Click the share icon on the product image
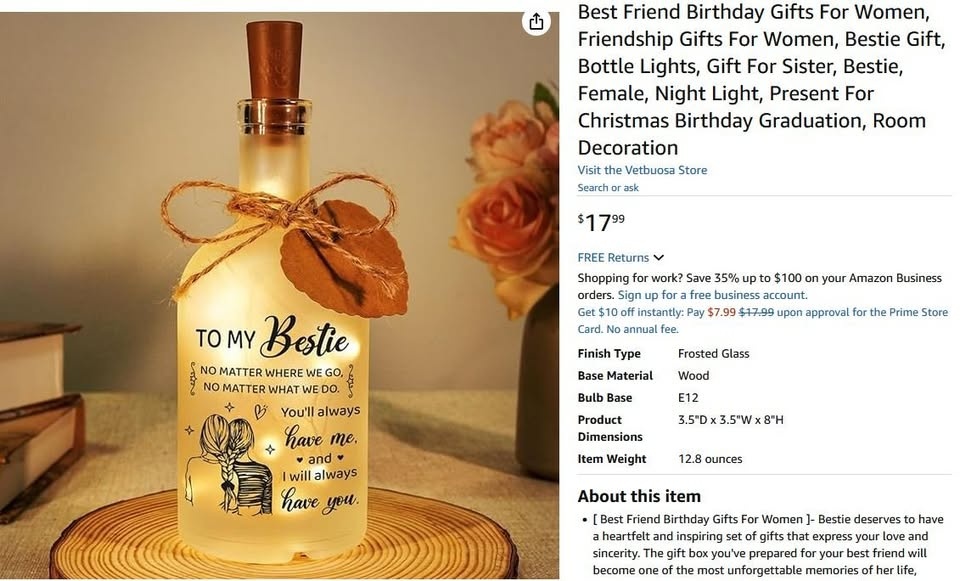The width and height of the screenshot is (960, 581). (536, 22)
